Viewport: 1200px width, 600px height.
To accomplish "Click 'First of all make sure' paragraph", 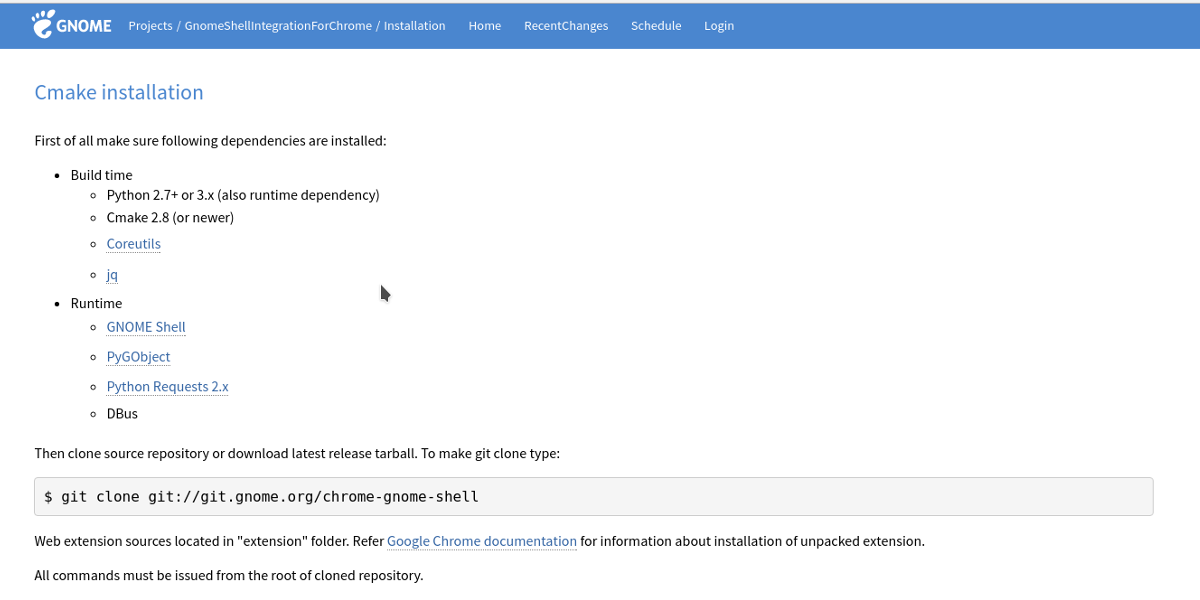I will coord(210,141).
